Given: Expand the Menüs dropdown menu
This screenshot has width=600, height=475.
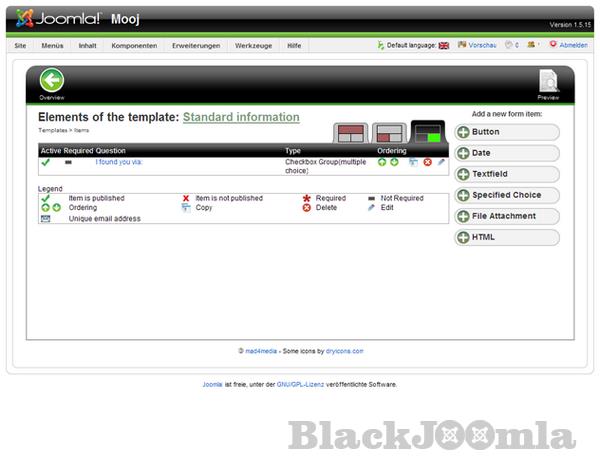Looking at the screenshot, I should pos(53,46).
